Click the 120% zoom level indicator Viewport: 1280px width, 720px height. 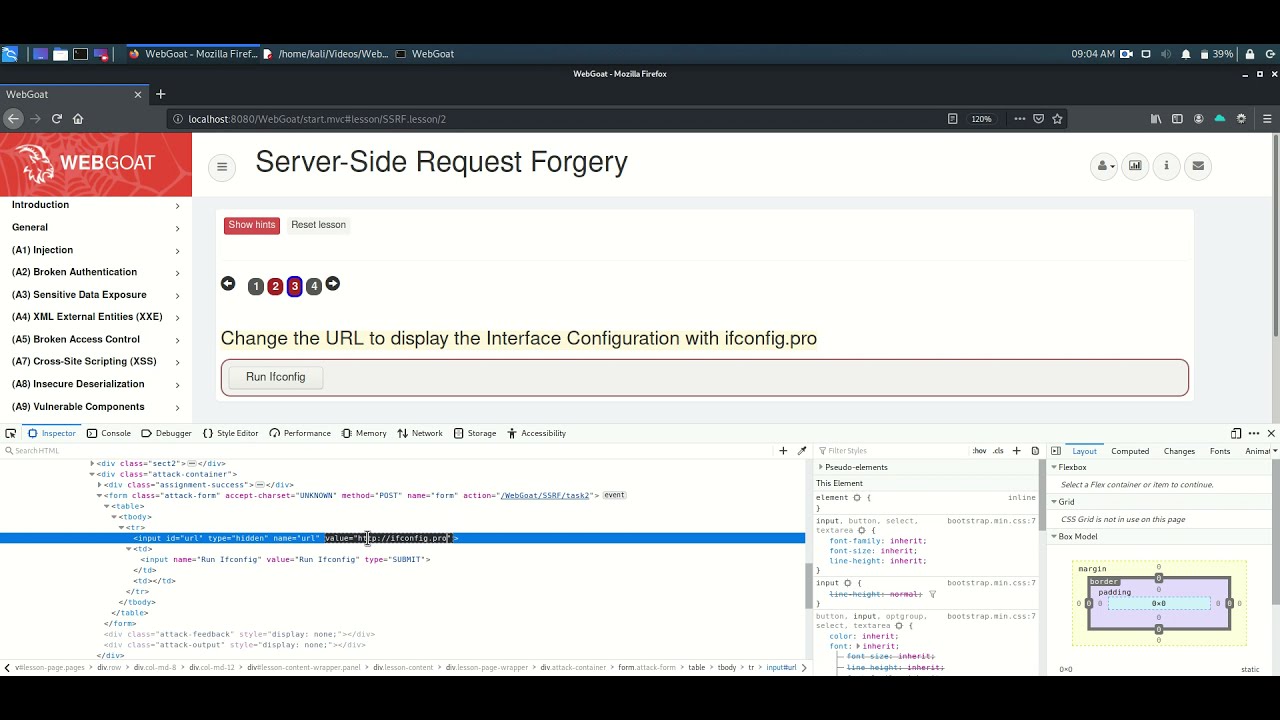982,118
